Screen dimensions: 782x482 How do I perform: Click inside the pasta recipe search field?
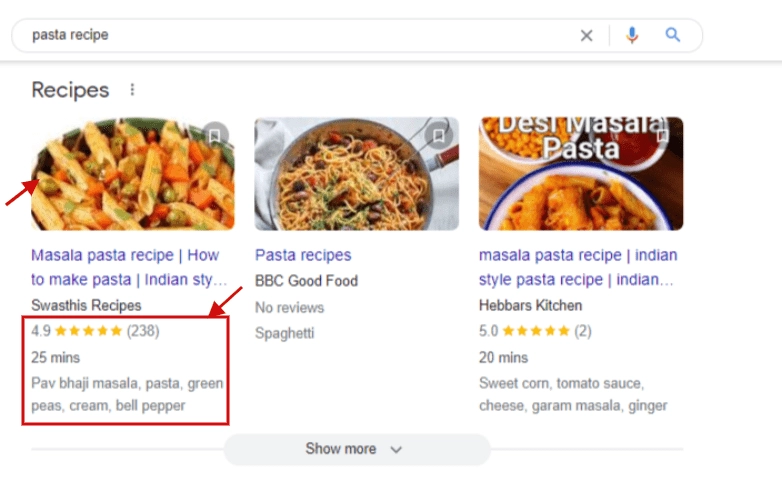[300, 35]
